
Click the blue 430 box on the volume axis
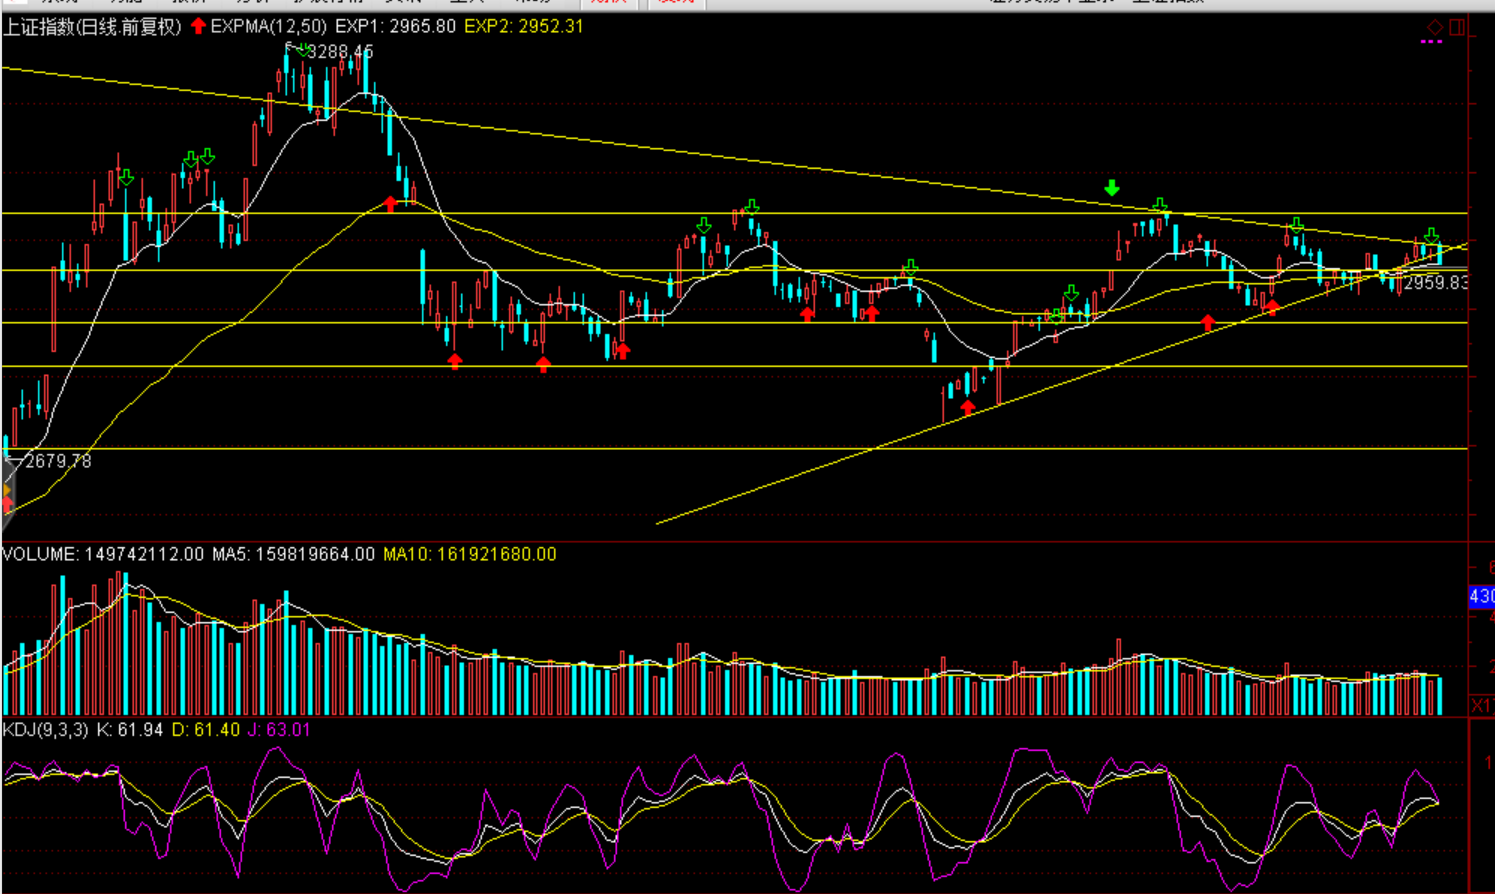tap(1481, 597)
